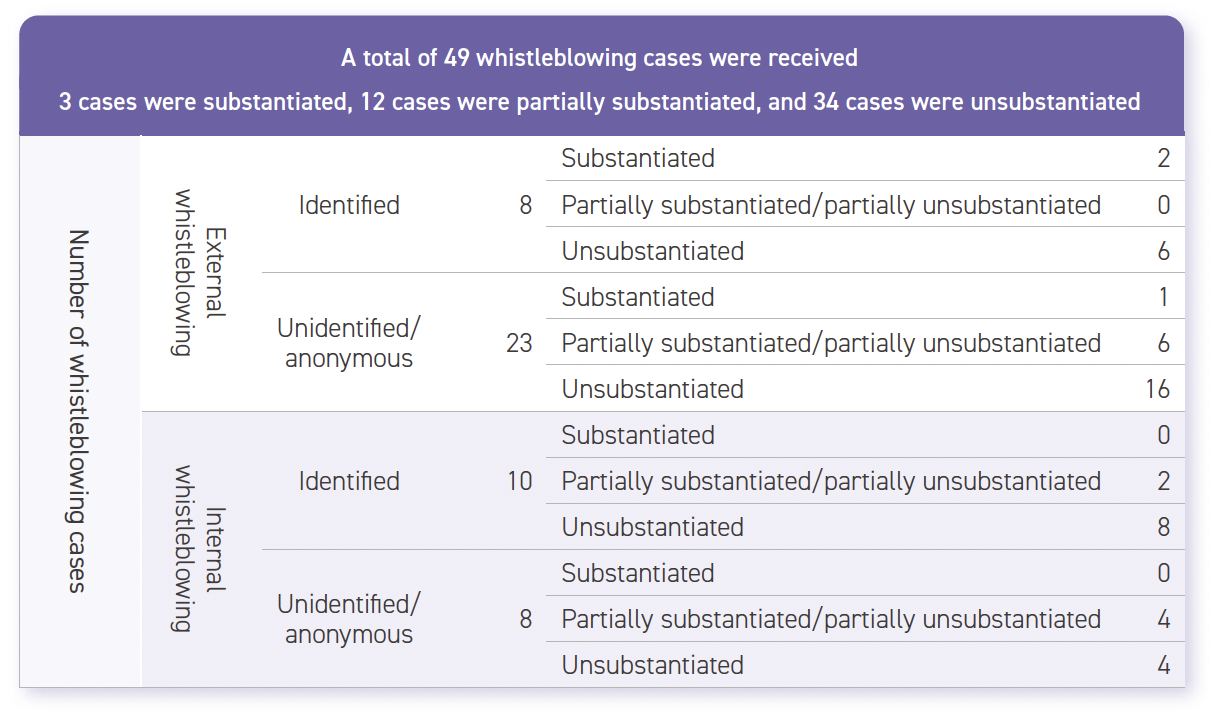Click header text listing substantiated case counts
Viewport: 1210px width, 714px height.
pos(599,101)
